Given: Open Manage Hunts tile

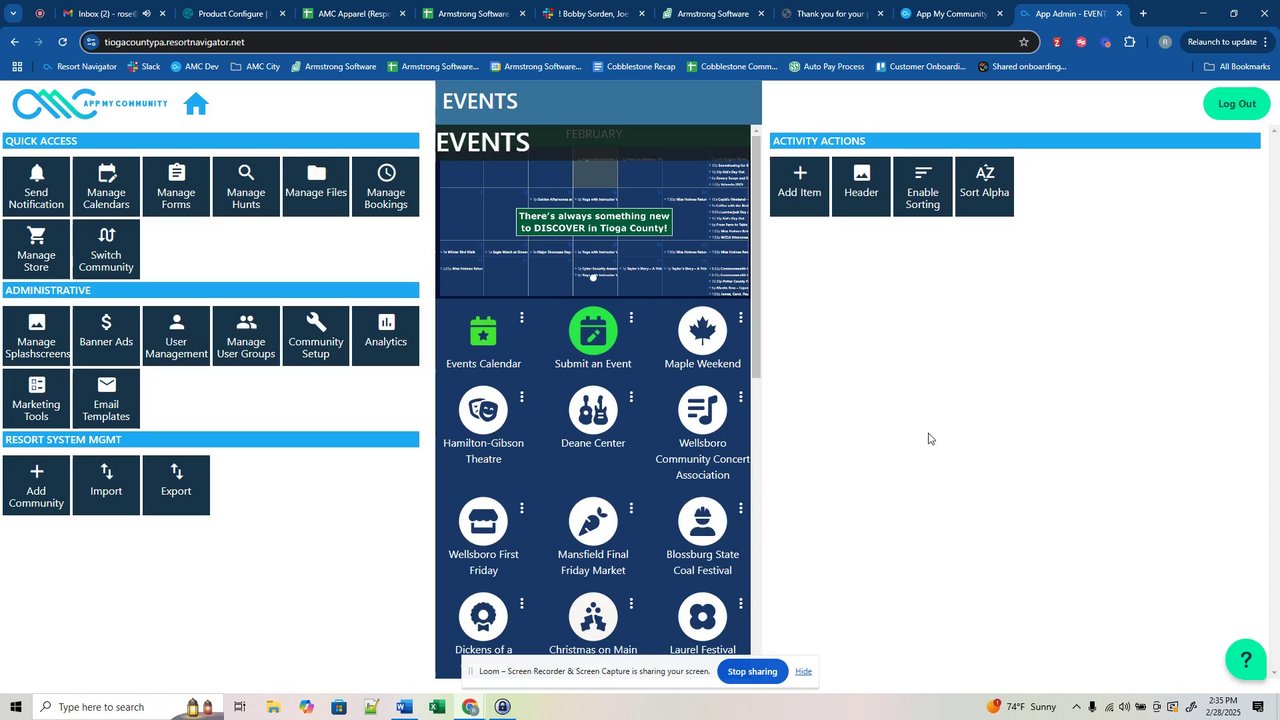Looking at the screenshot, I should tap(246, 186).
